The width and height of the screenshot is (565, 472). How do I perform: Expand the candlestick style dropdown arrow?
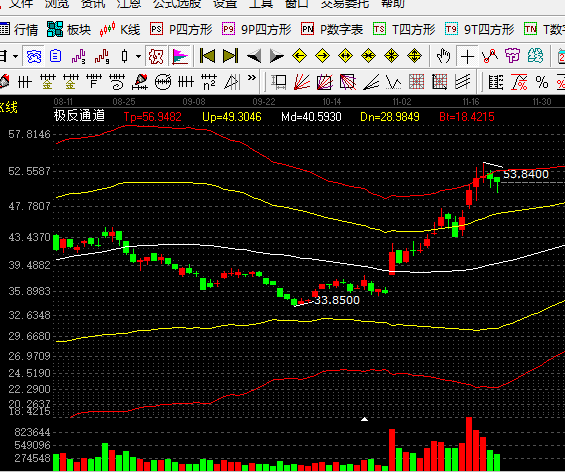click(x=138, y=57)
